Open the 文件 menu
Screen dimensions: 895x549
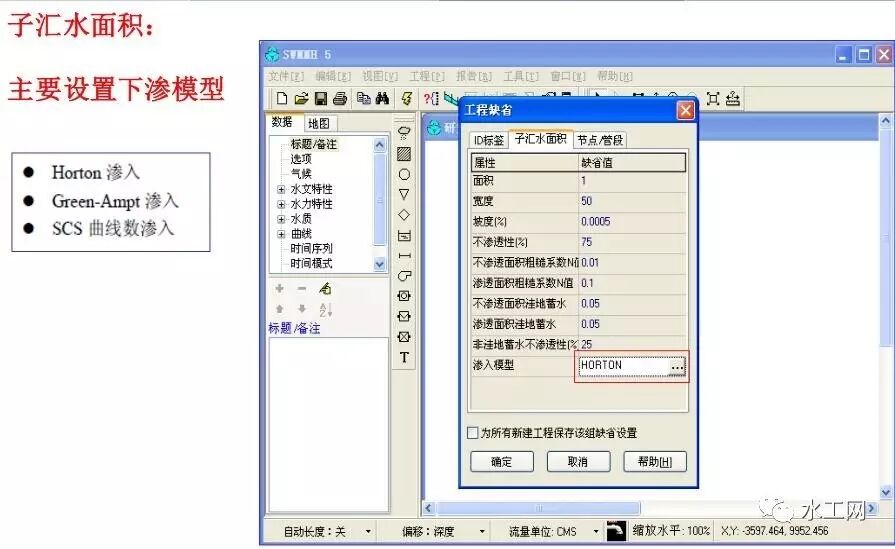(x=286, y=76)
